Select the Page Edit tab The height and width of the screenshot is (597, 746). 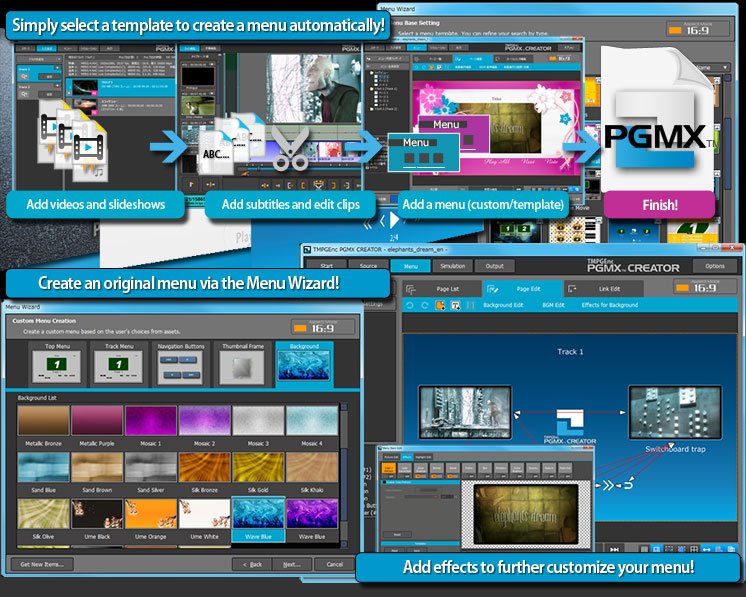point(523,289)
